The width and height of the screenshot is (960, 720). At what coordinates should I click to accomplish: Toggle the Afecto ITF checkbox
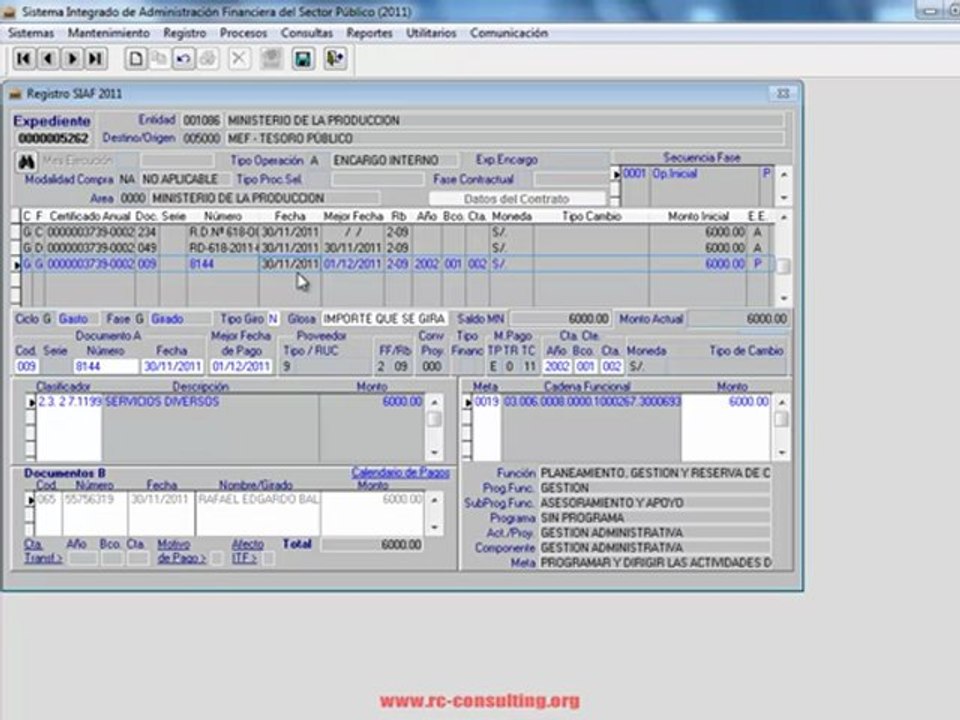(268, 558)
